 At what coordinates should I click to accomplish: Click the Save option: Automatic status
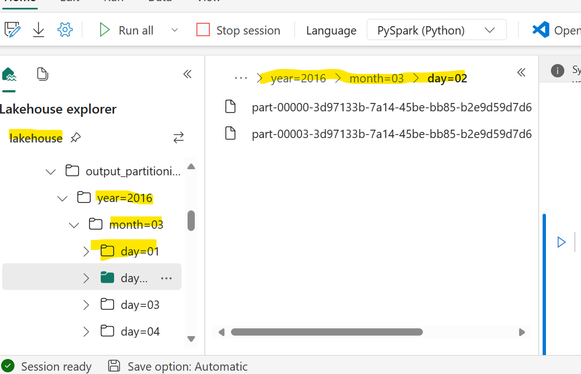pyautogui.click(x=177, y=366)
